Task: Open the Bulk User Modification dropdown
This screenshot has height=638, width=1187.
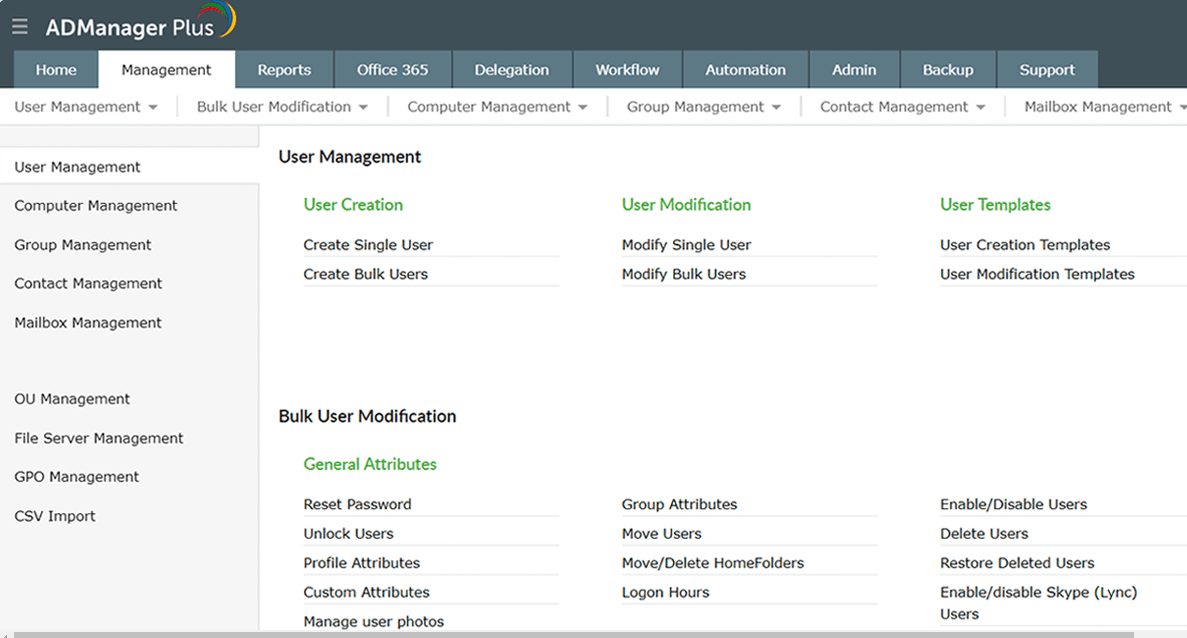Action: (x=280, y=106)
